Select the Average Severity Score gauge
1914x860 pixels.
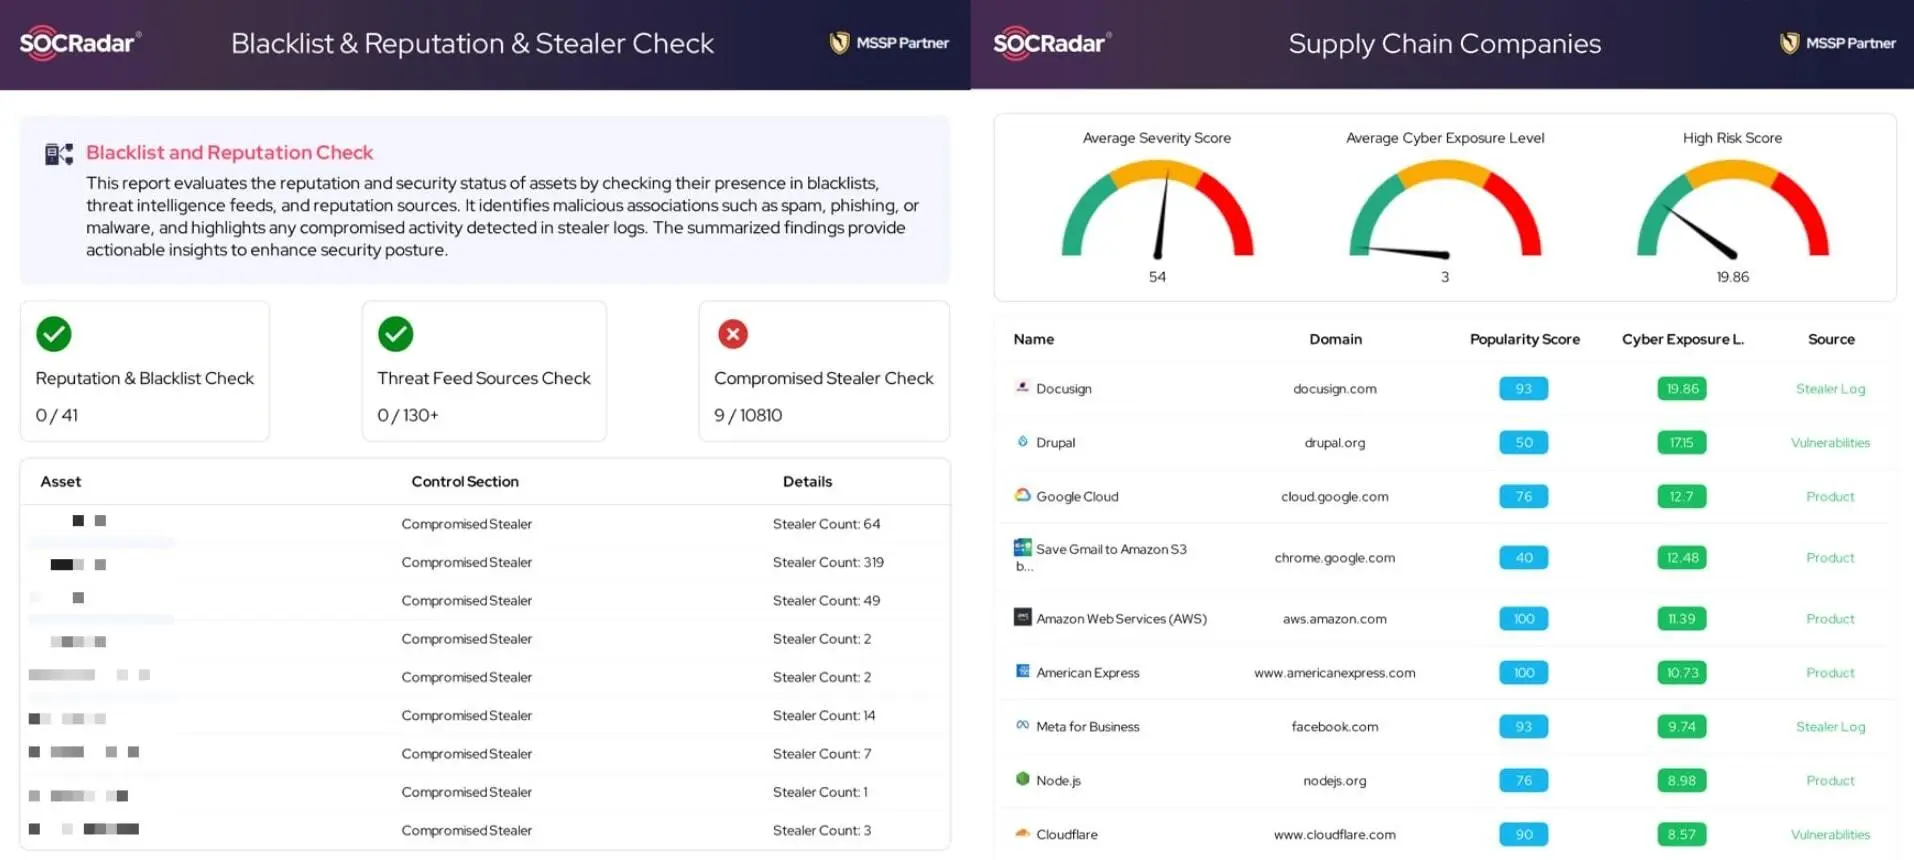coord(1157,208)
